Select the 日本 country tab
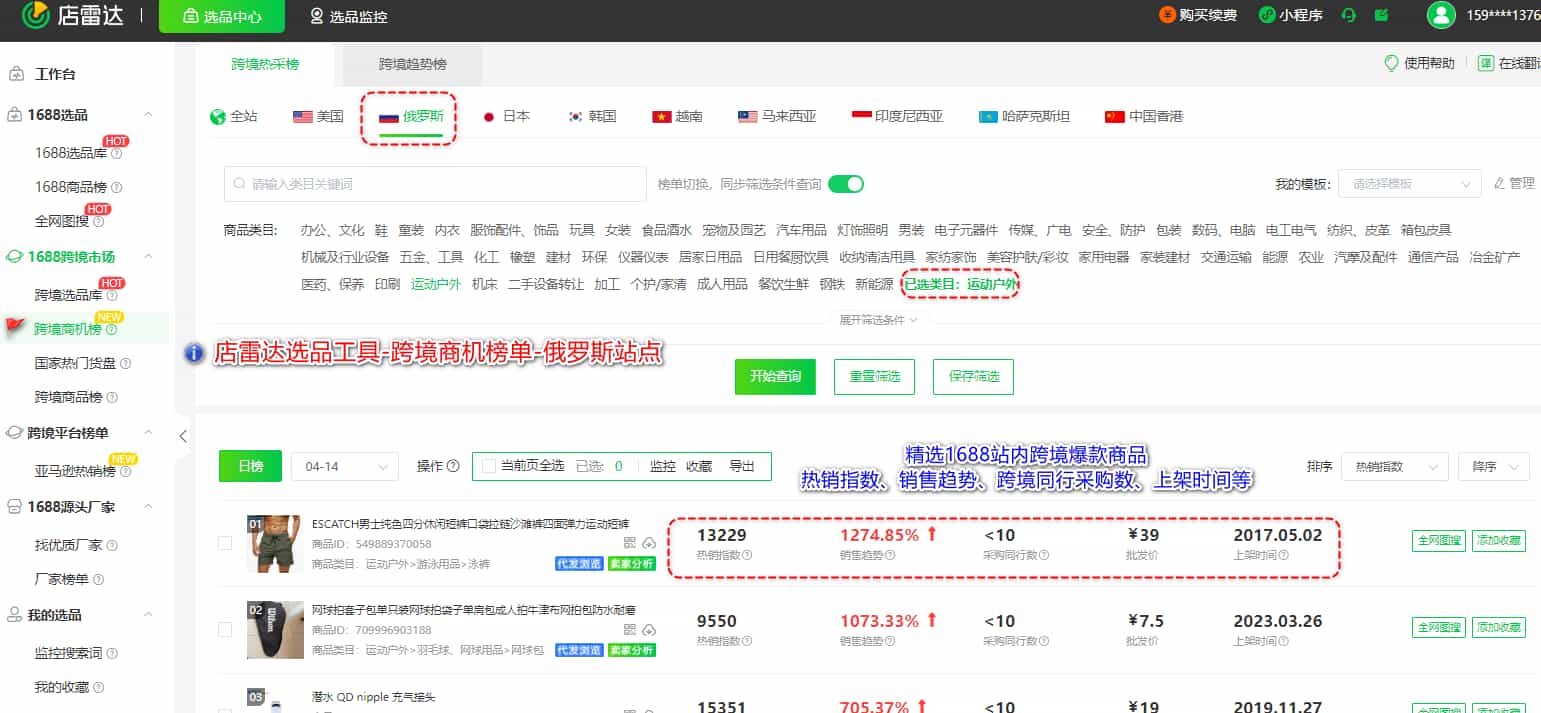This screenshot has height=713, width=1541. [x=506, y=115]
